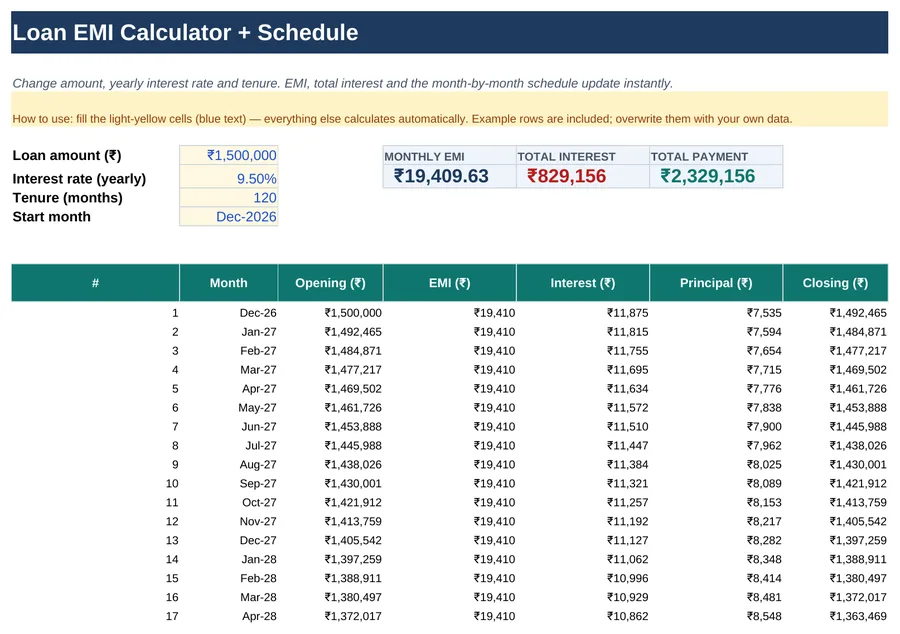Click the 'Principal (₹)' column header
900x634 pixels.
[x=716, y=283]
